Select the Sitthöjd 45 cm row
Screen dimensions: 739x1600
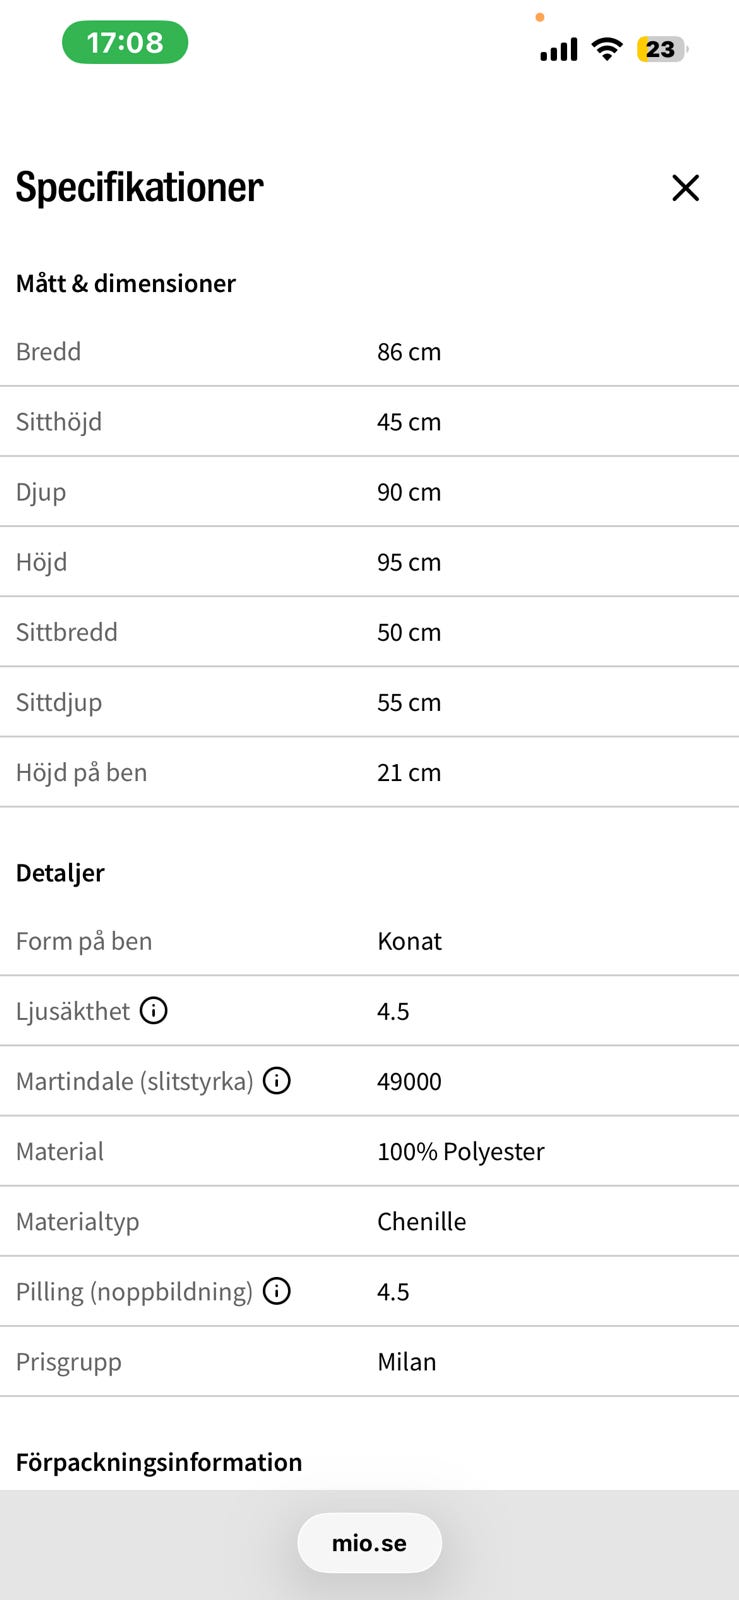coord(369,422)
